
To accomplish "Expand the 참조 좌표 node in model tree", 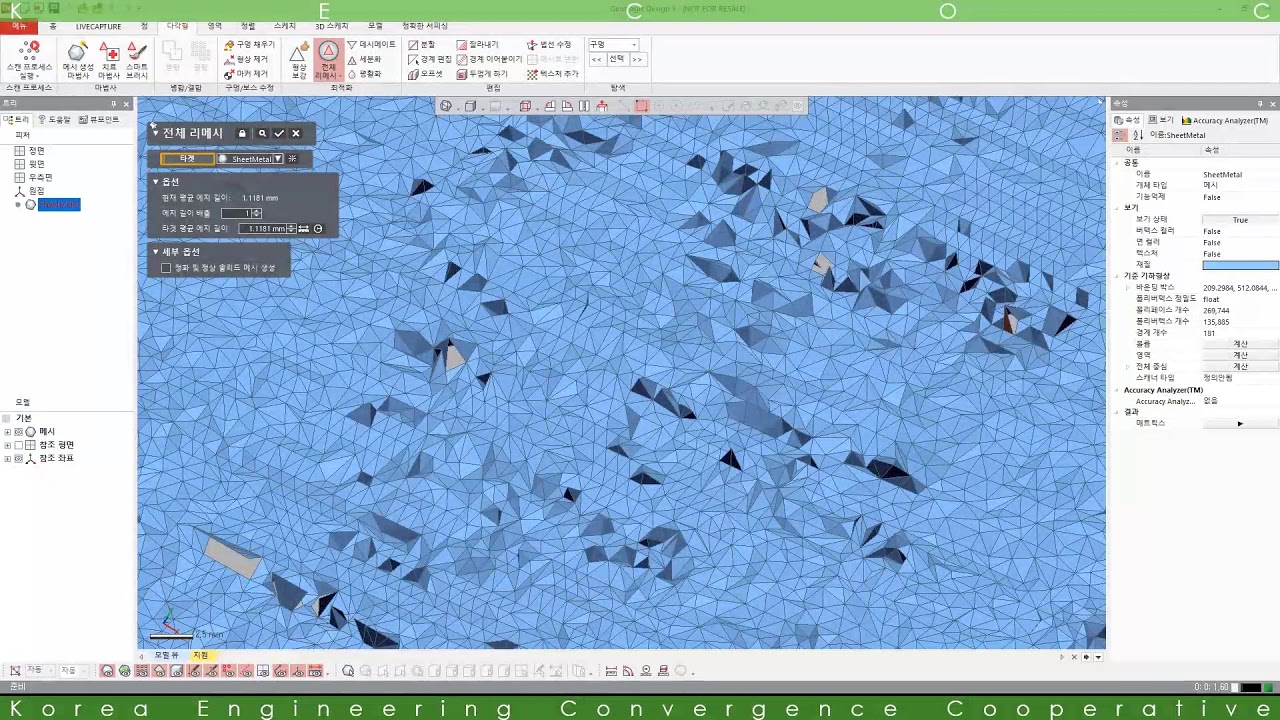I will point(8,458).
